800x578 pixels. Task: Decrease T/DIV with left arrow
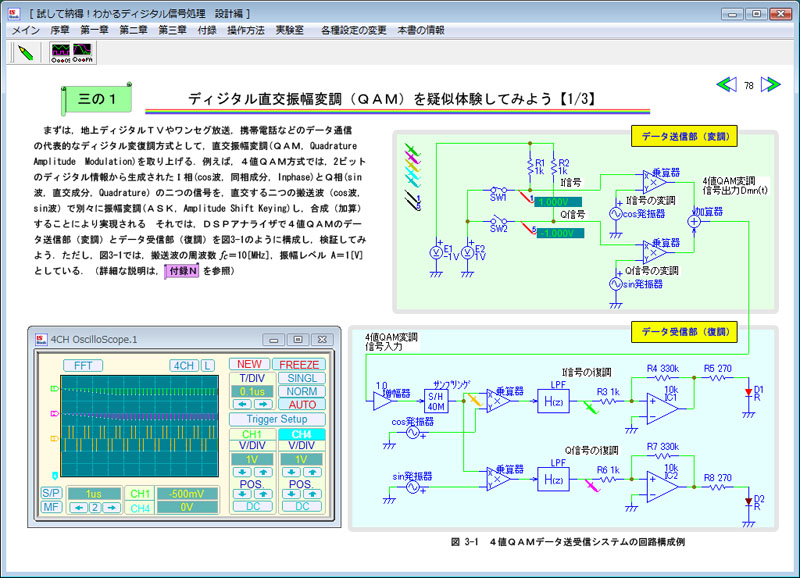(x=242, y=404)
